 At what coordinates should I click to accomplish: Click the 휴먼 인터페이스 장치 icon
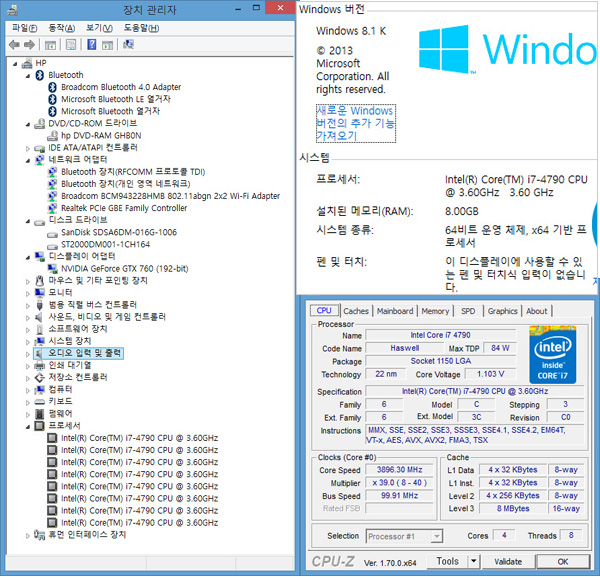click(x=39, y=535)
